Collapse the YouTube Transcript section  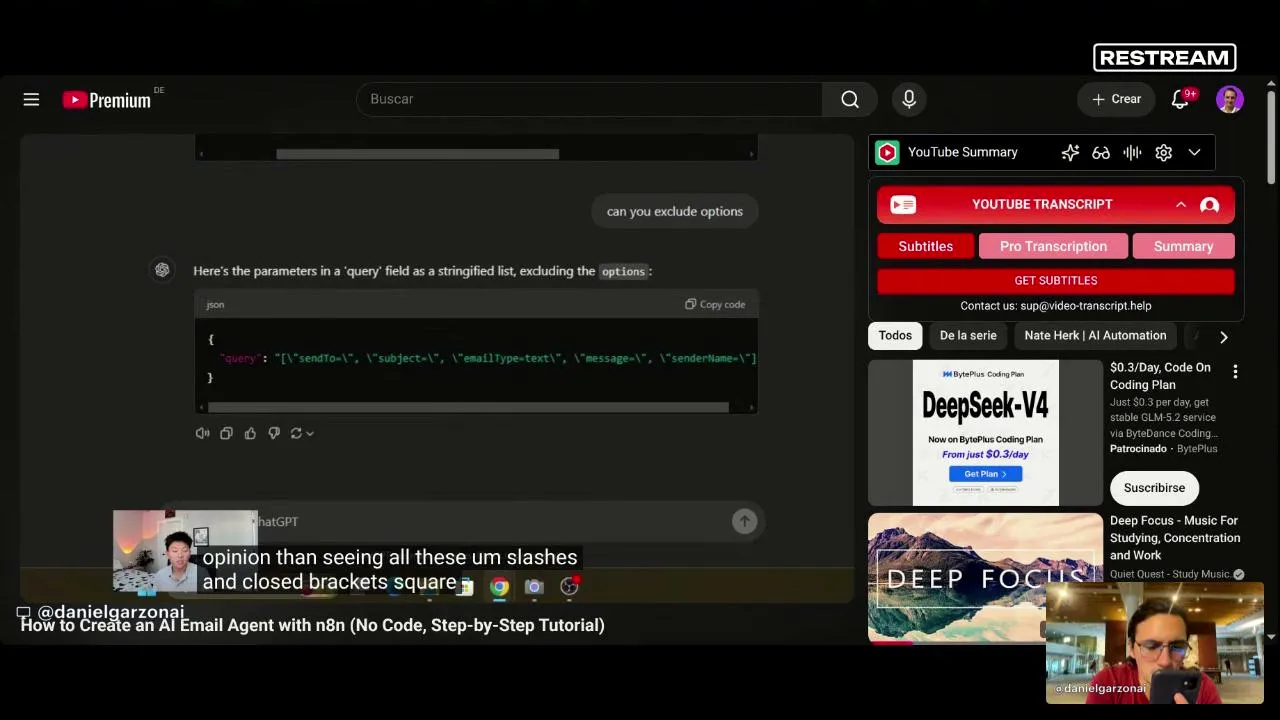(x=1181, y=204)
